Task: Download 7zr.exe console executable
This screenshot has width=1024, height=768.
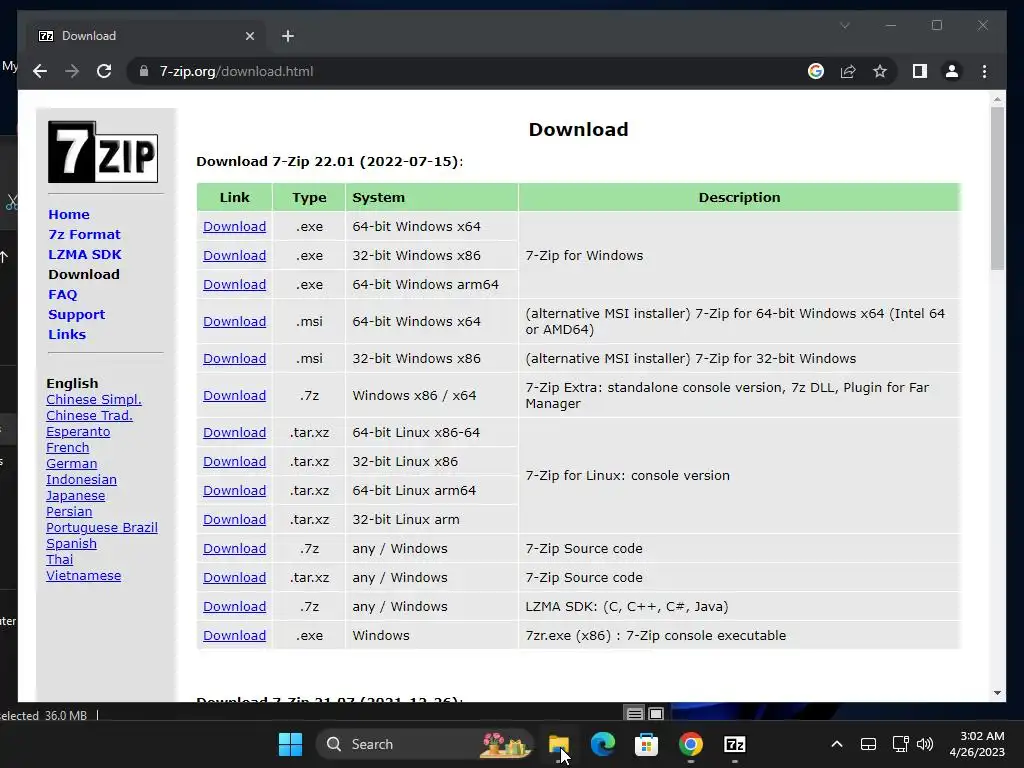Action: 234,635
